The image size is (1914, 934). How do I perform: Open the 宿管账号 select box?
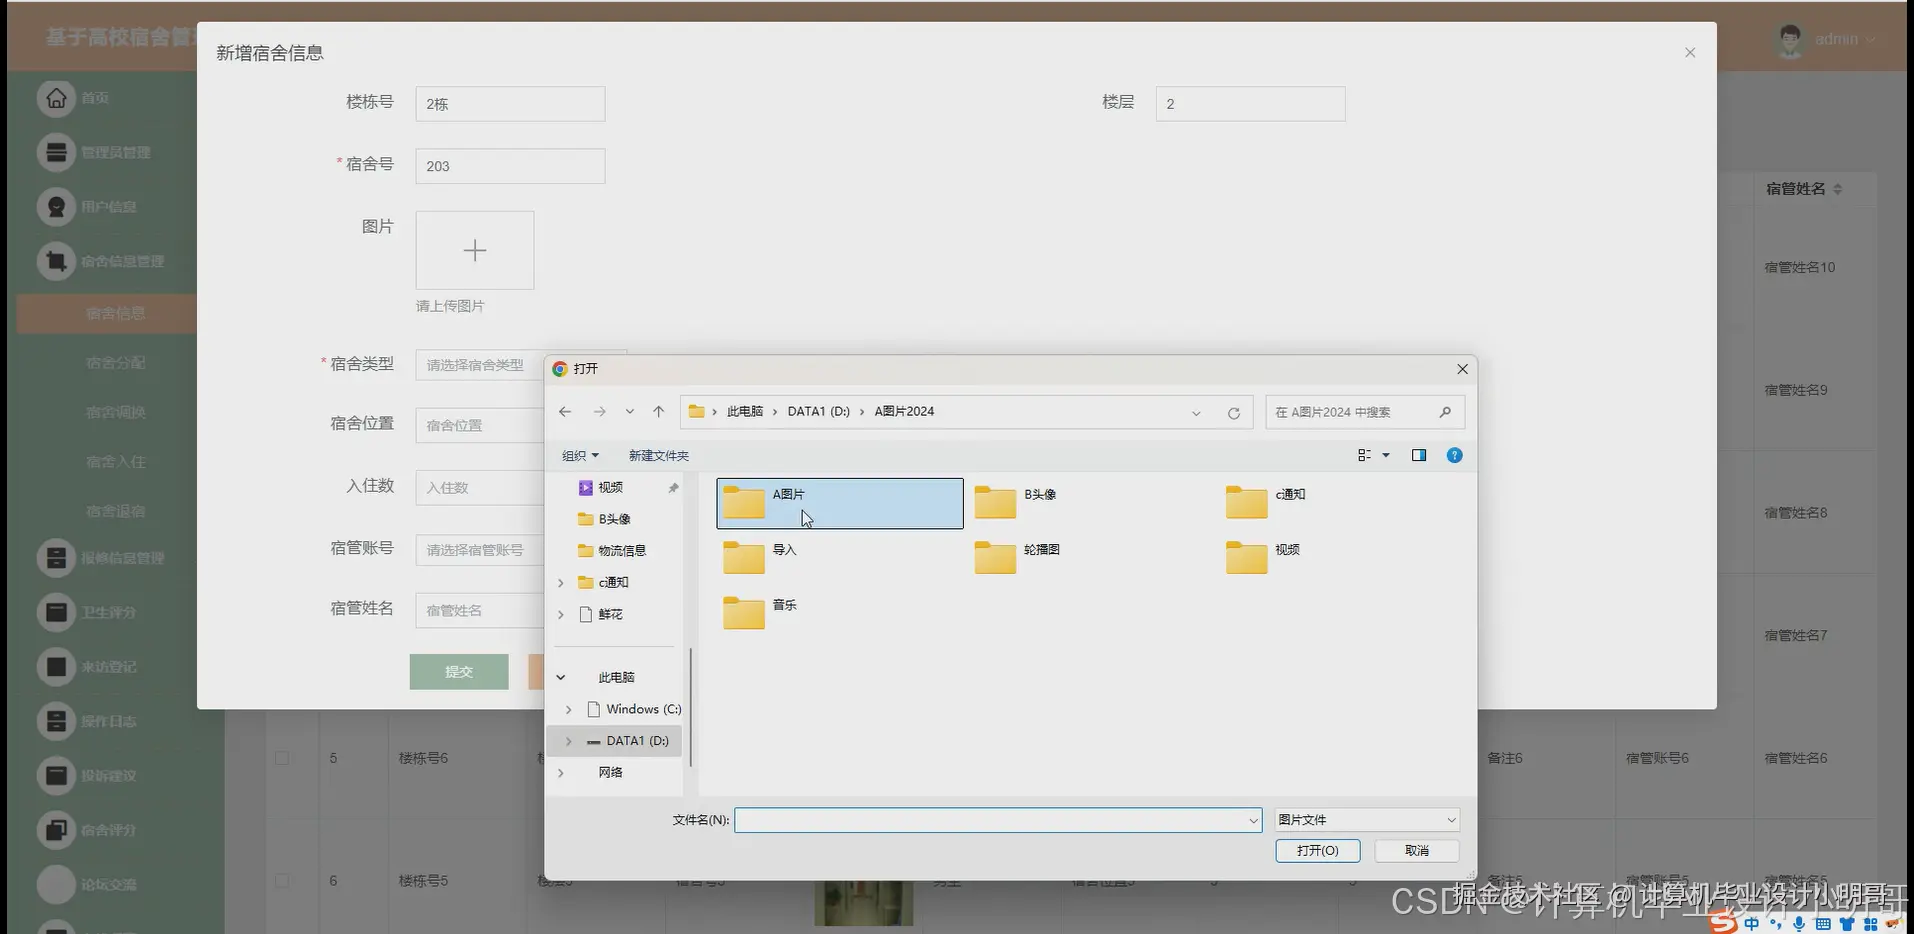pos(480,550)
